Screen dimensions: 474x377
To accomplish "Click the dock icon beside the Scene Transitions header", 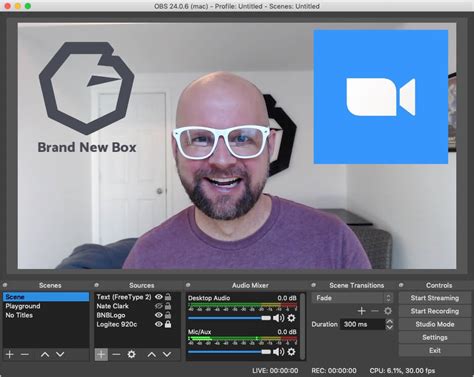I will coord(313,285).
